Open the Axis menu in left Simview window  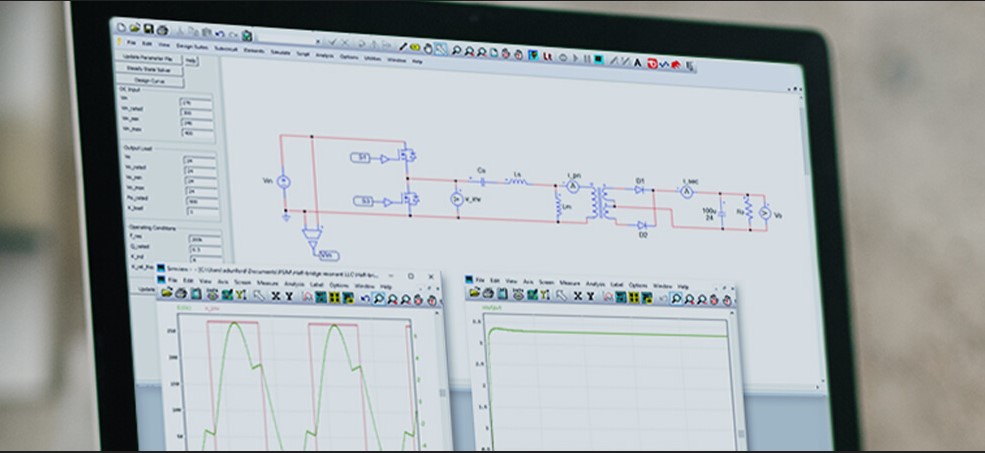[x=223, y=281]
